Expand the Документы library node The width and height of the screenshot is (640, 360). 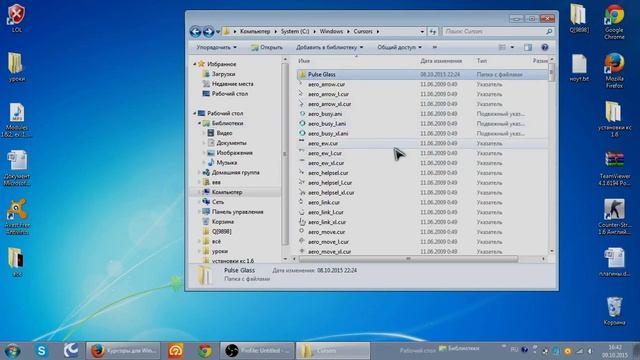(204, 143)
